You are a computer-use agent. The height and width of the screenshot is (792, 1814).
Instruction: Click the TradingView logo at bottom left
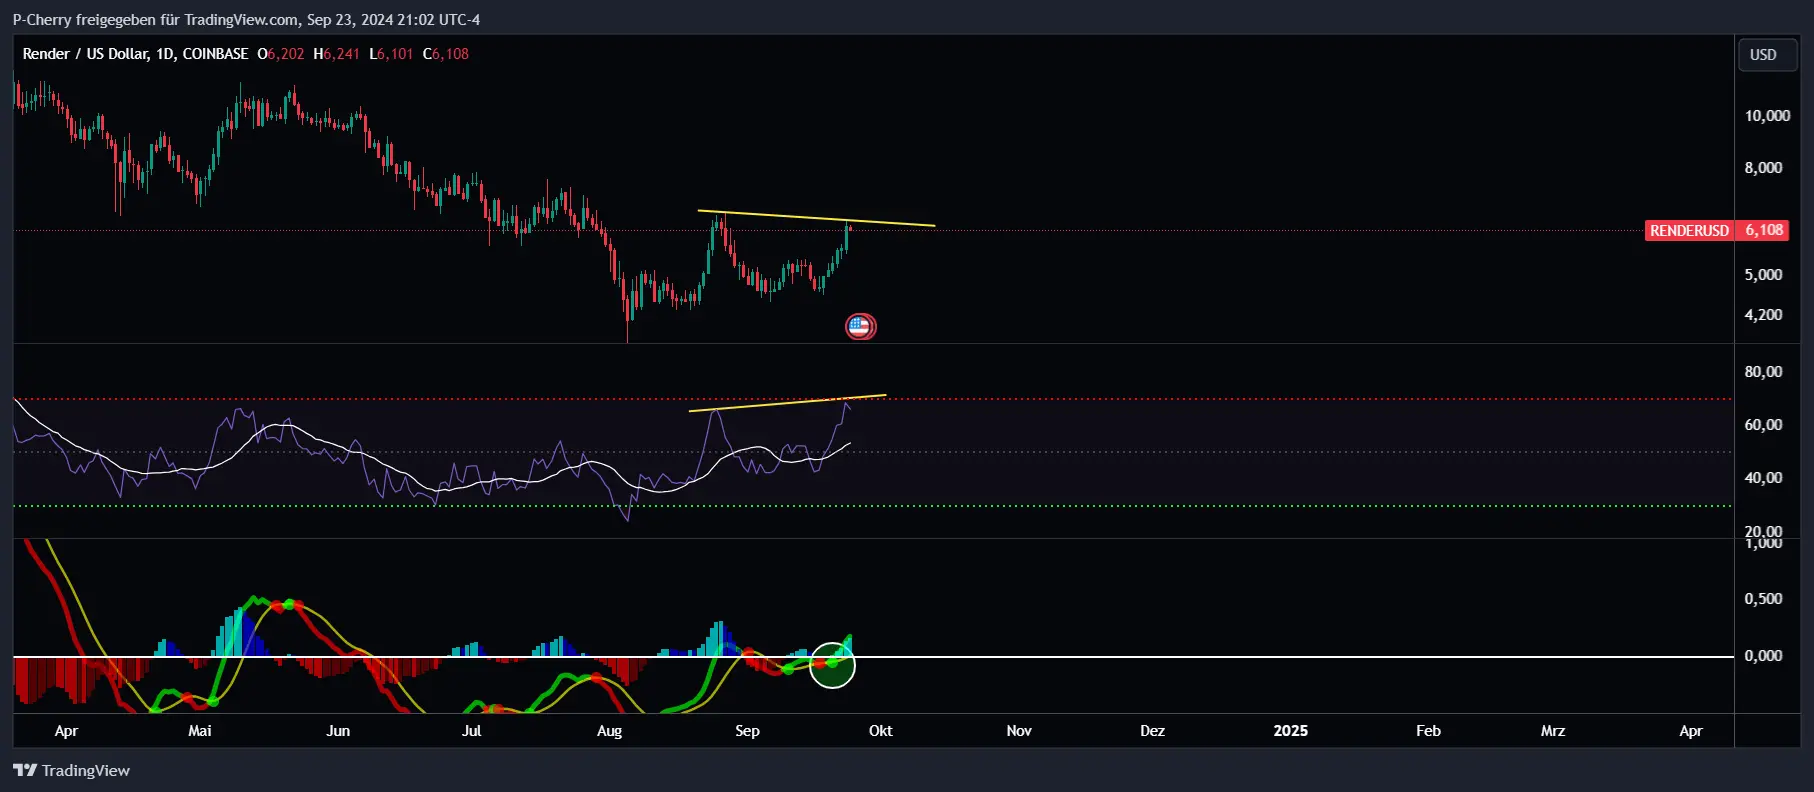pos(71,770)
